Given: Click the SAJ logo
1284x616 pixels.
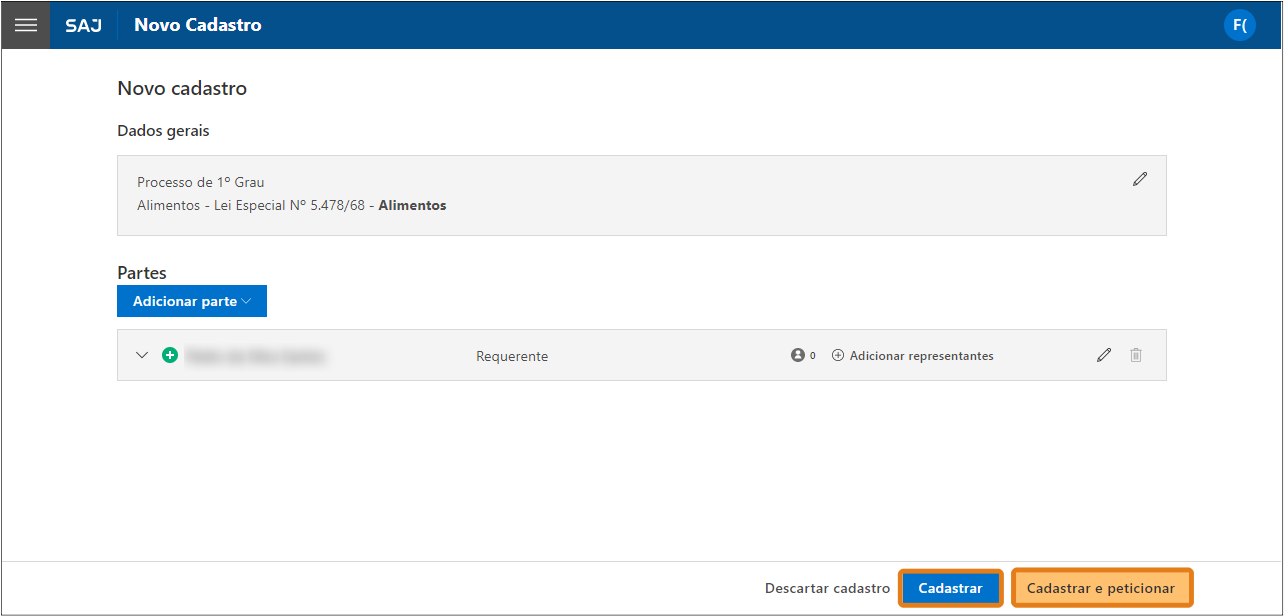Looking at the screenshot, I should click(83, 25).
